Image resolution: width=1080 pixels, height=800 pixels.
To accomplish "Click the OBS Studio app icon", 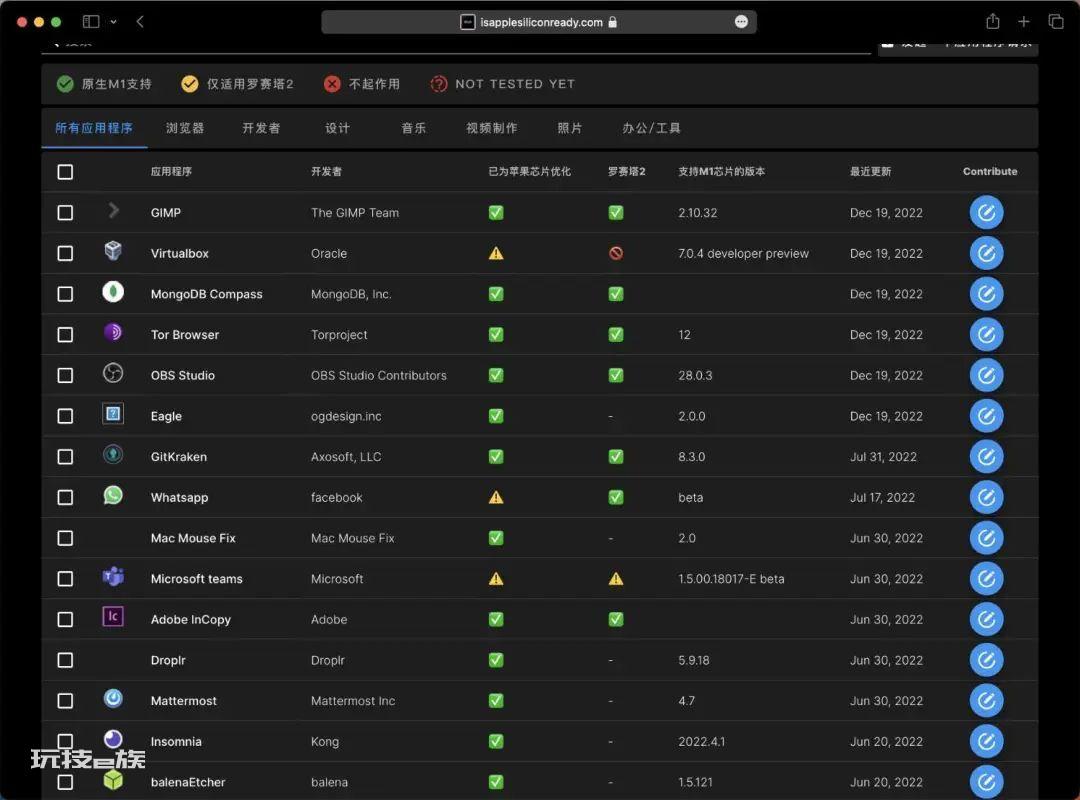I will (113, 373).
